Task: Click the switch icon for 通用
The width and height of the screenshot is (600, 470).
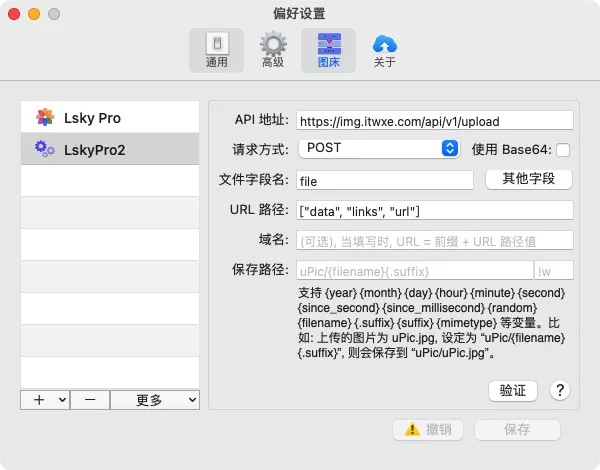Action: point(217,44)
